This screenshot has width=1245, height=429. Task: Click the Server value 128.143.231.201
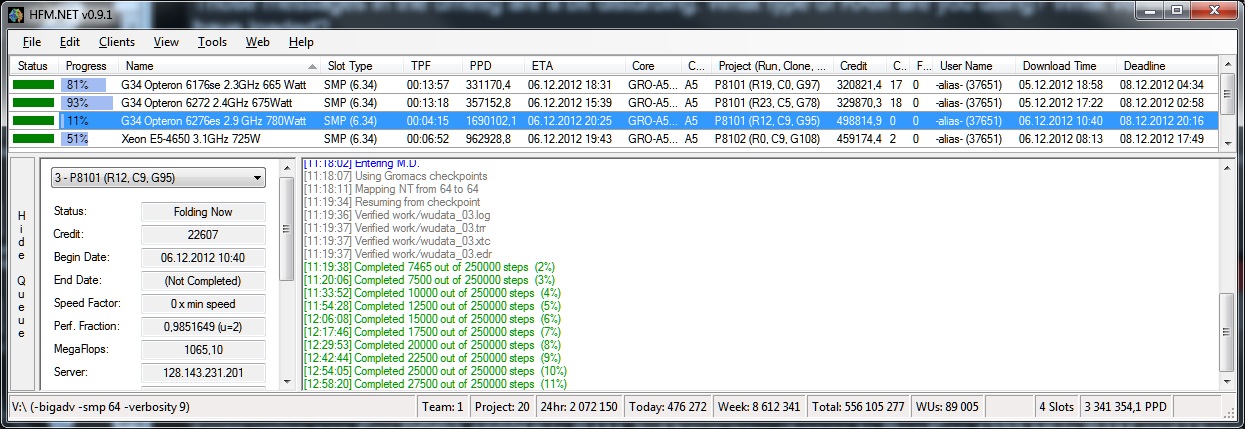(204, 372)
